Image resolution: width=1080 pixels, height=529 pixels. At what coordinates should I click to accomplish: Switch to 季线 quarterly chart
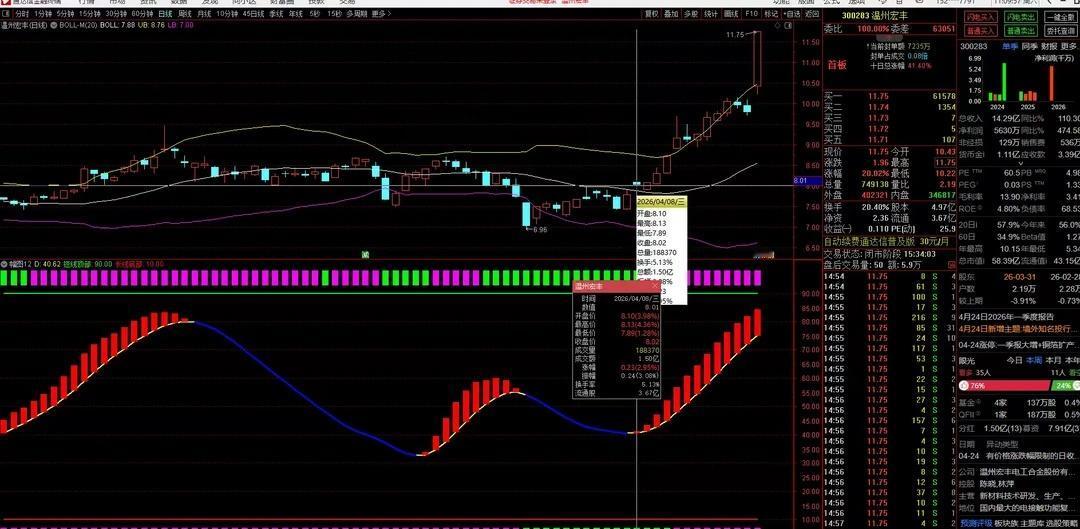[276, 13]
